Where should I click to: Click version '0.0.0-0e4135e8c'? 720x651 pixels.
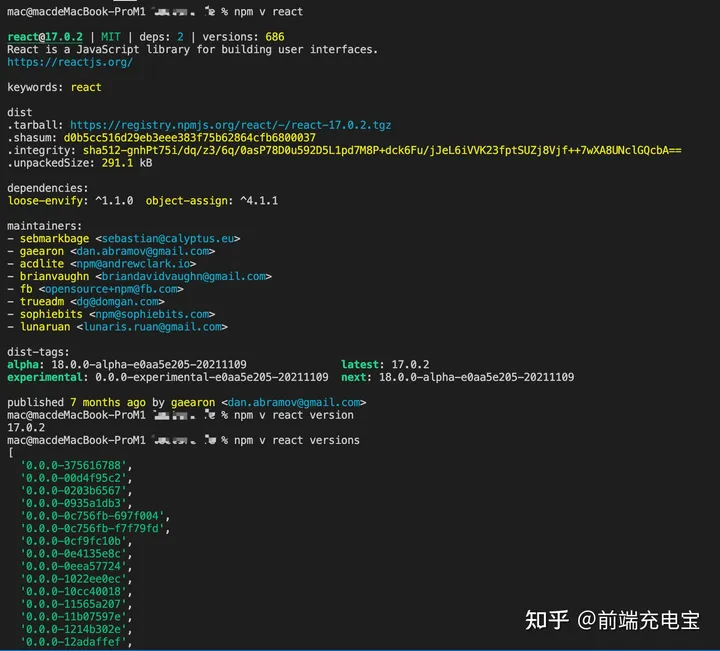73,554
